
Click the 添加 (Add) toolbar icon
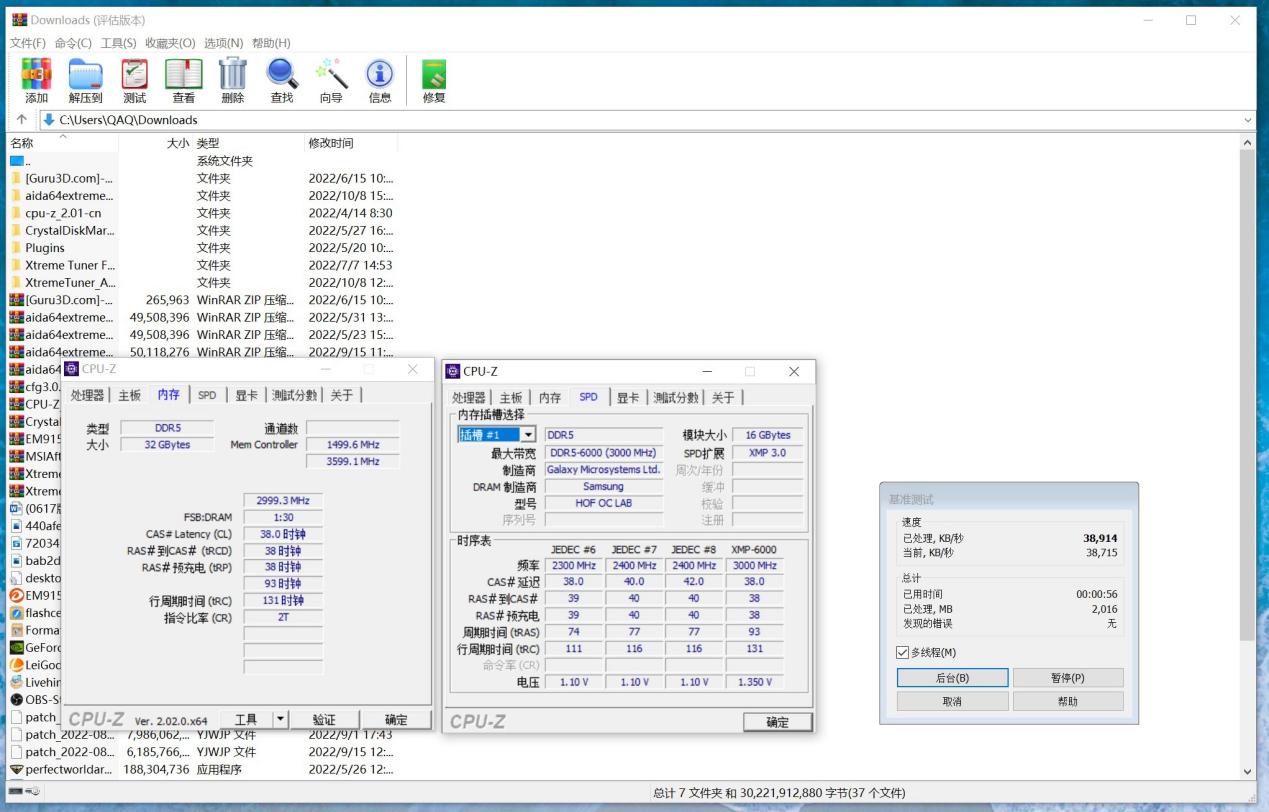(37, 76)
